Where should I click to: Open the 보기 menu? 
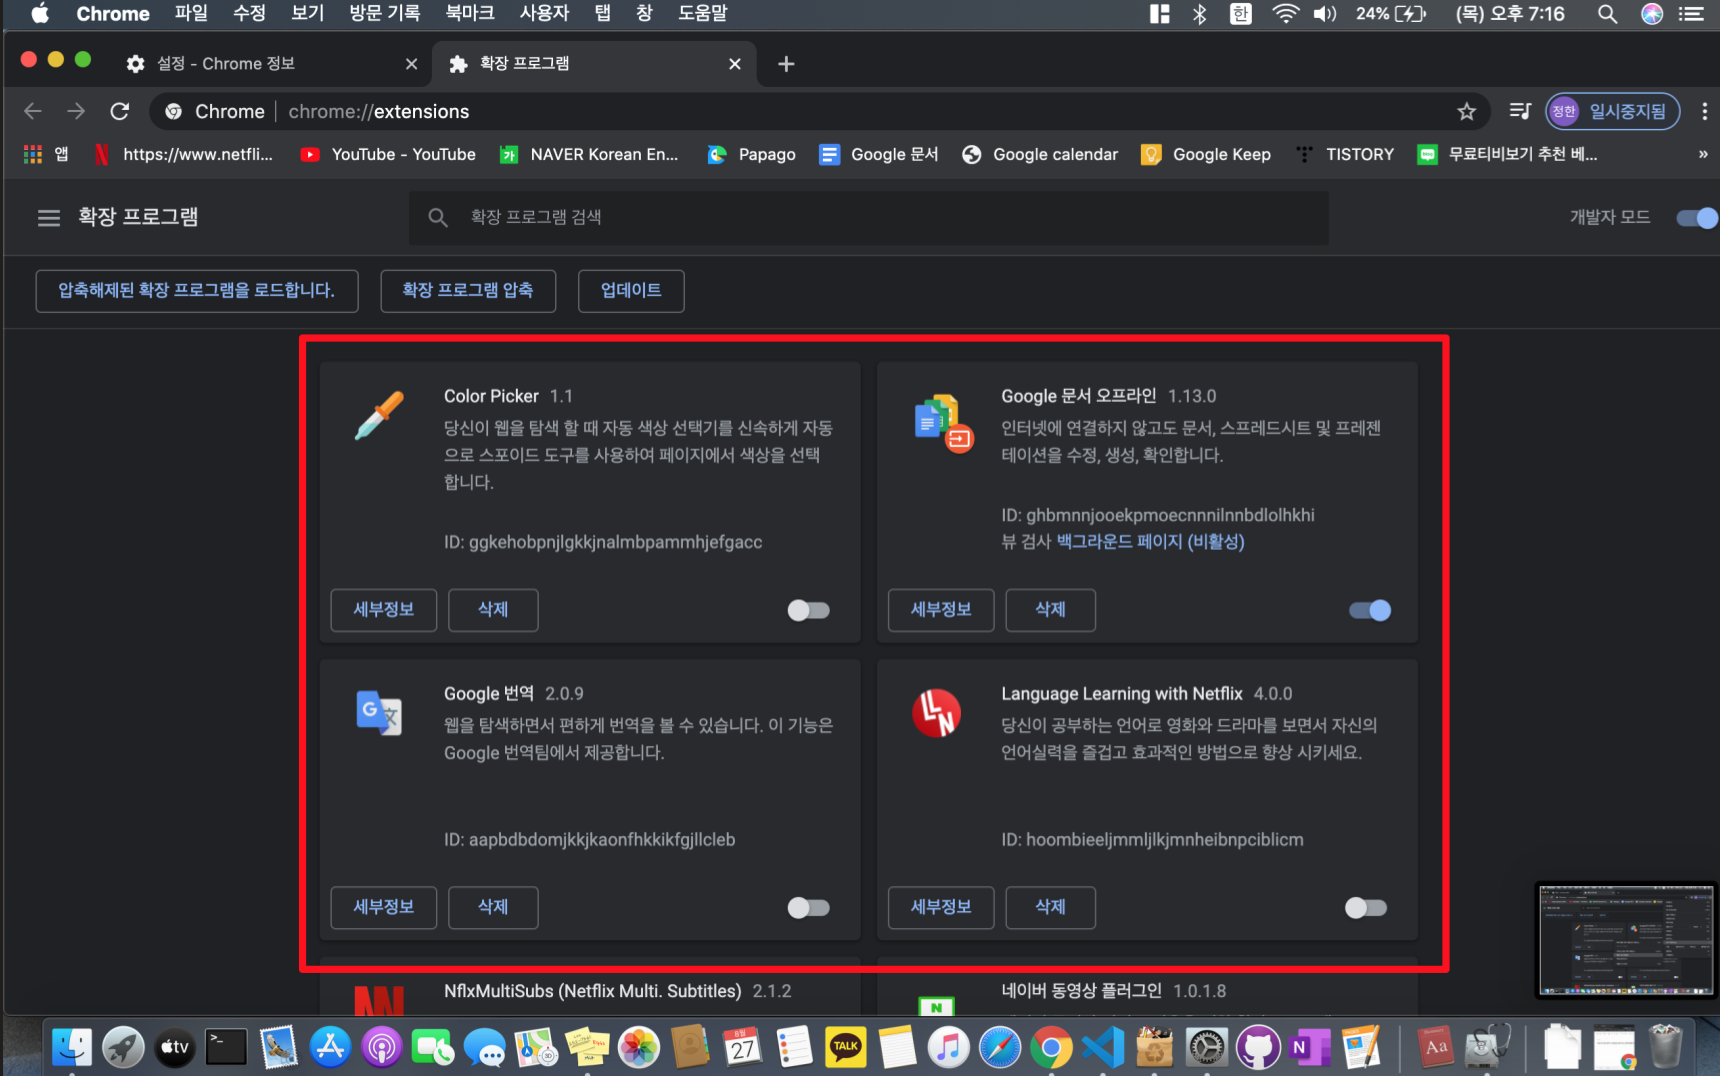coord(307,14)
